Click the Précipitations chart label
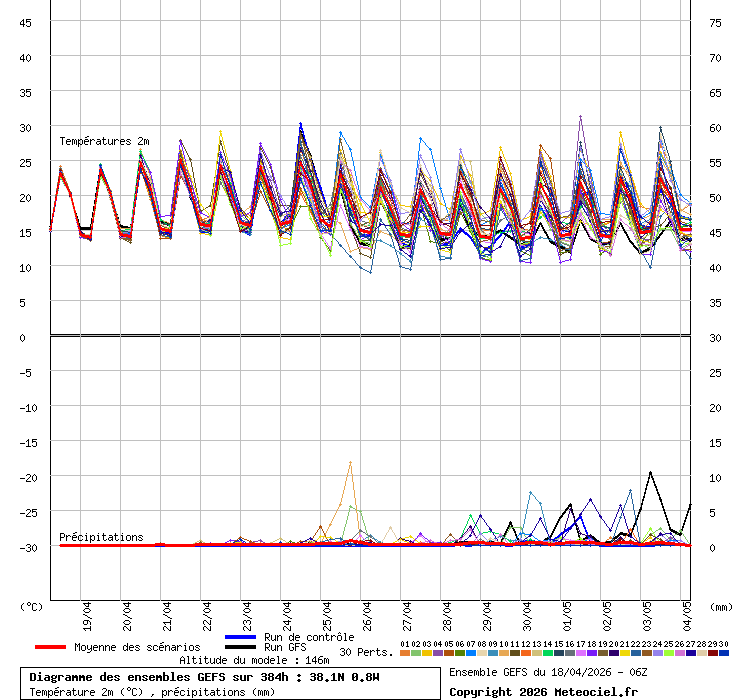Viewport: 740px width, 700px height. 101,537
